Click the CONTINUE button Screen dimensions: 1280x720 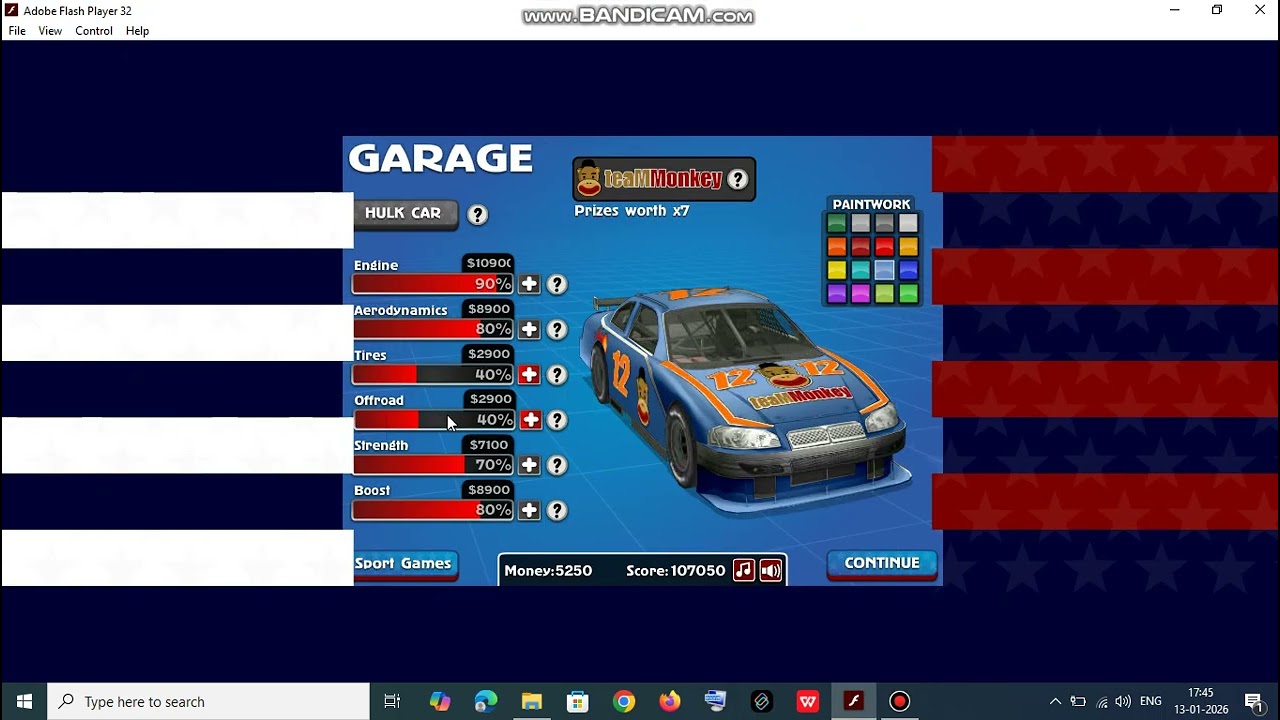tap(882, 564)
